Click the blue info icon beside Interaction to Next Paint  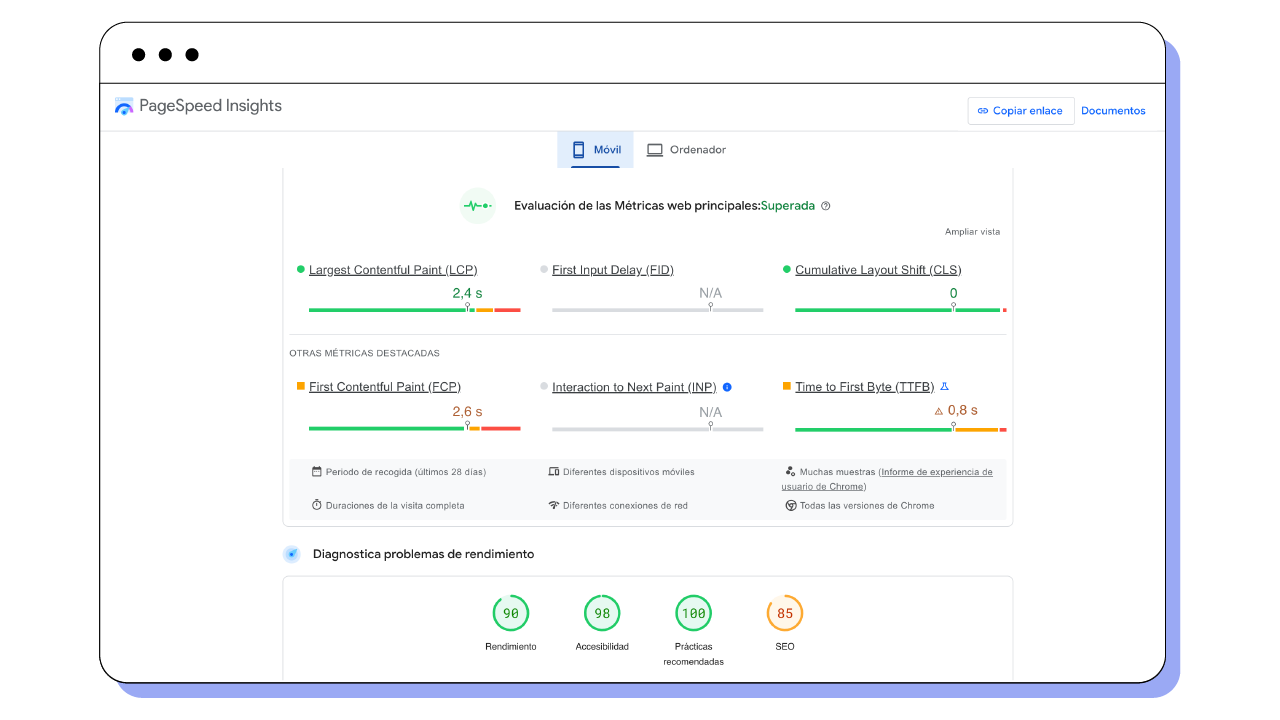726,386
